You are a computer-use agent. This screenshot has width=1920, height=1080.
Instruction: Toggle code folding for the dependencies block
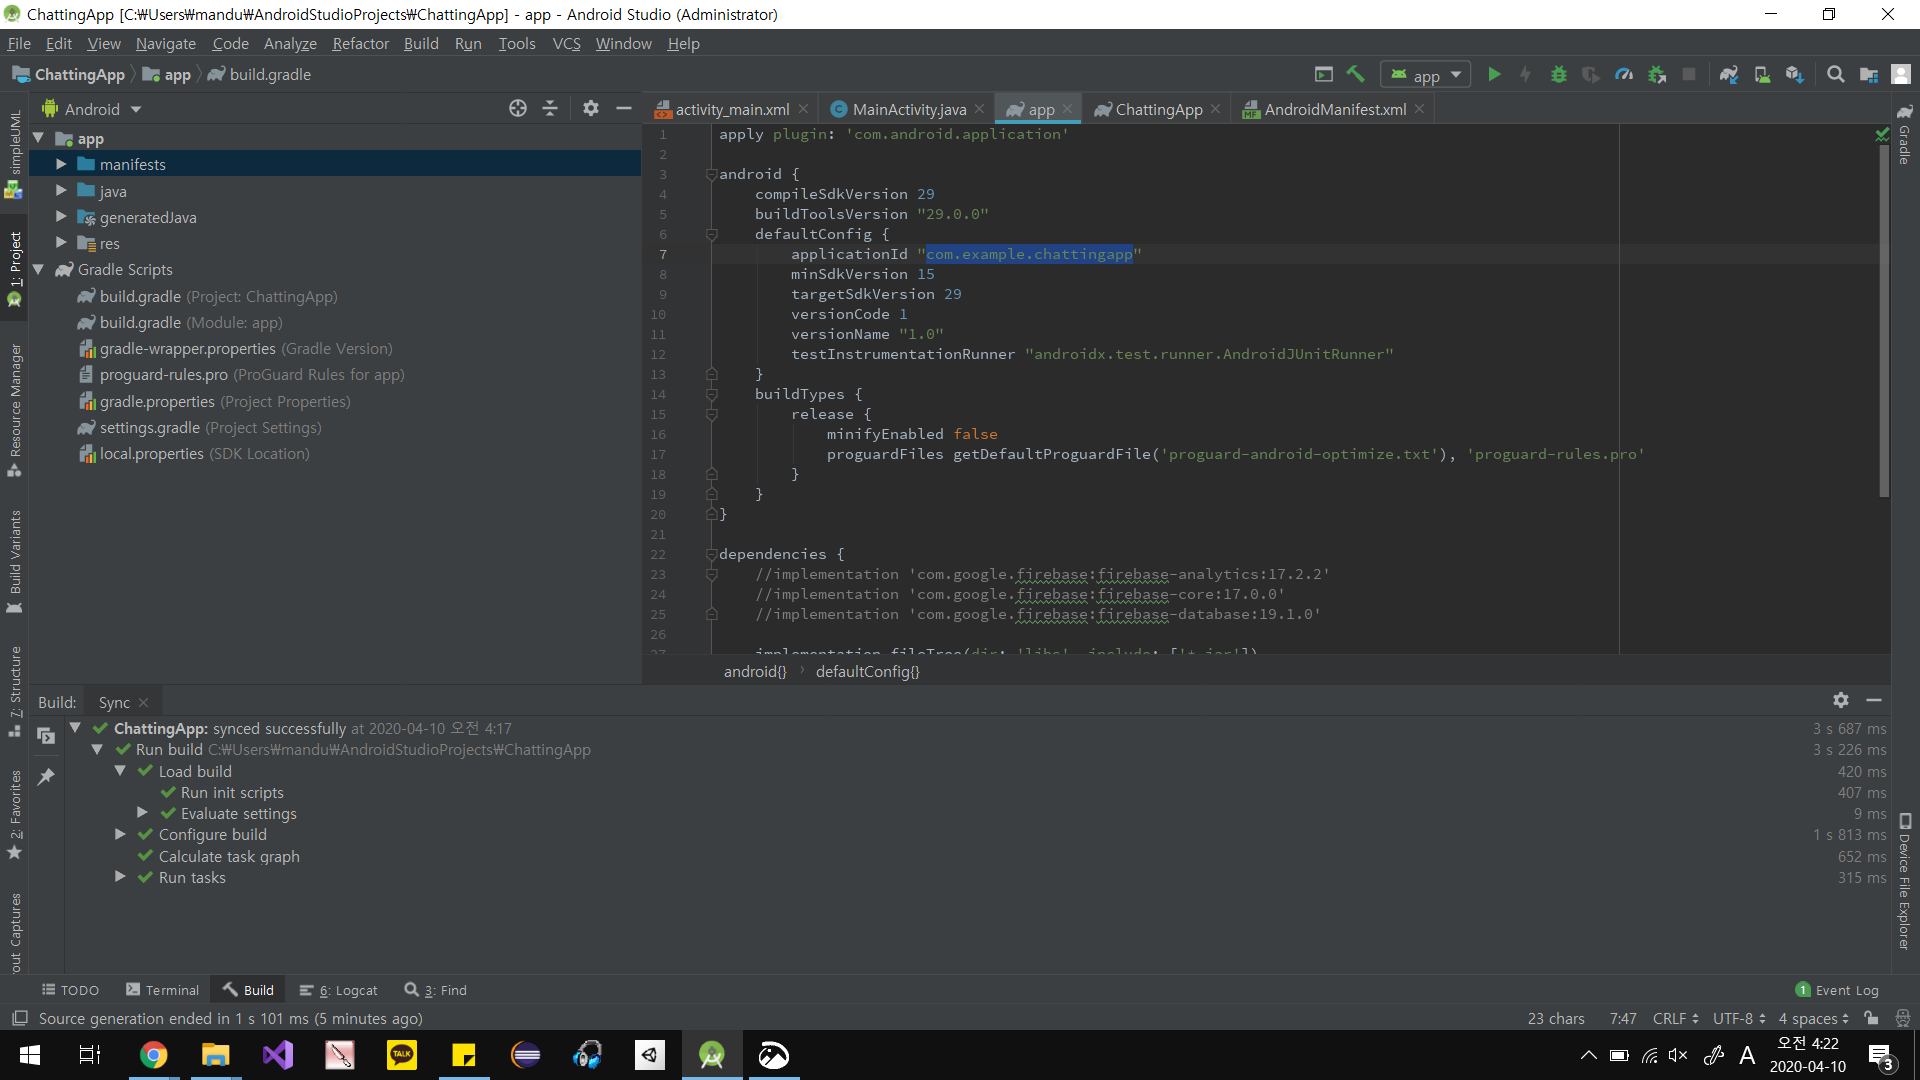pos(711,554)
